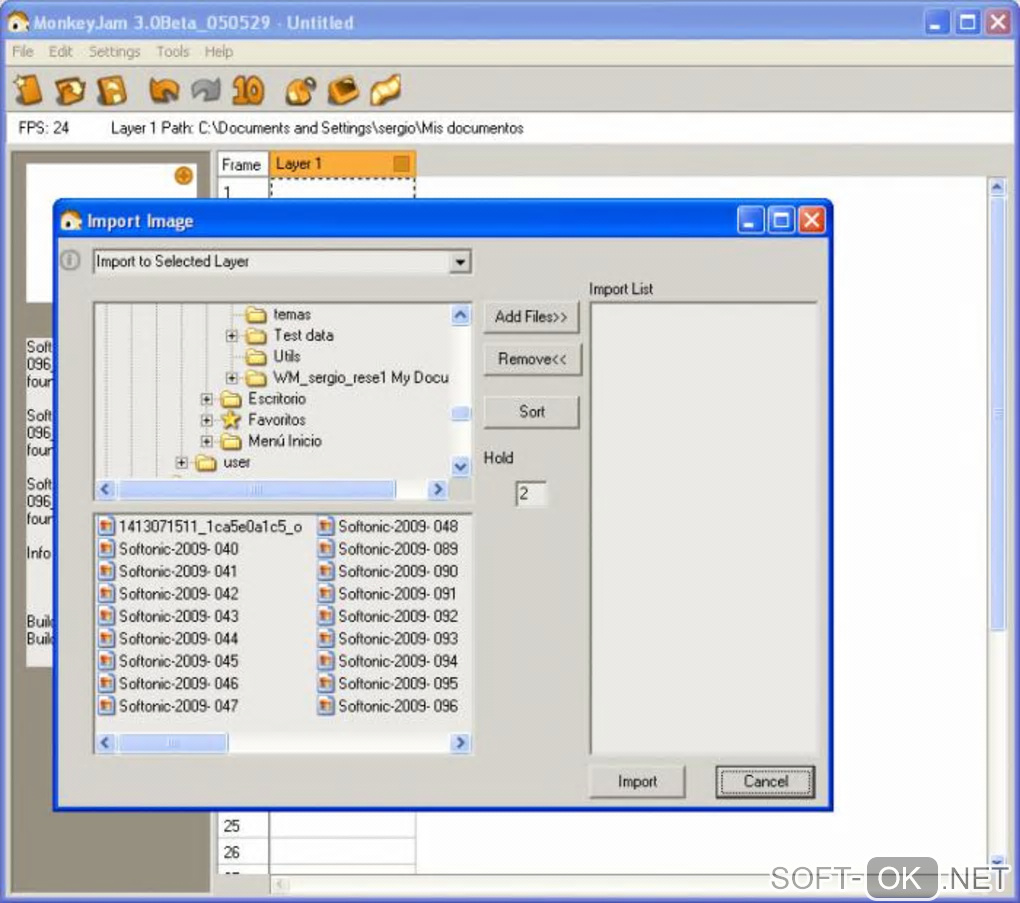
Task: Select the file Softonic-2009-093
Action: (388, 638)
